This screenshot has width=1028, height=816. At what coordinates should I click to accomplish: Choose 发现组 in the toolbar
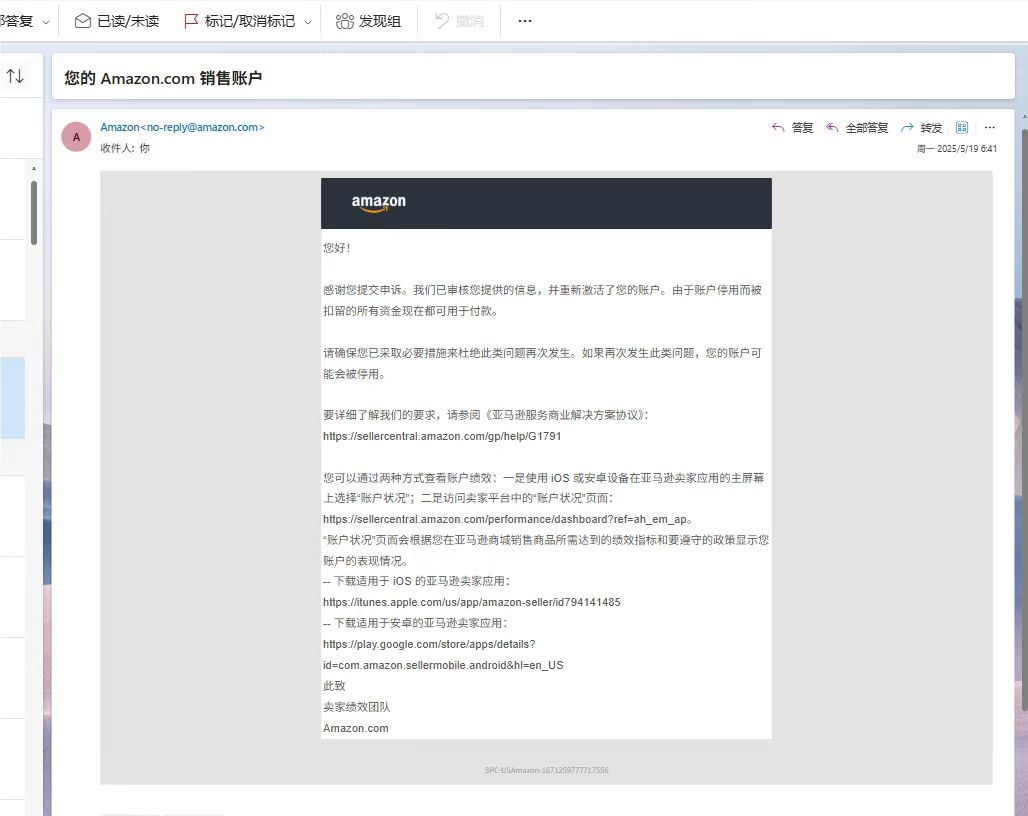tap(380, 21)
